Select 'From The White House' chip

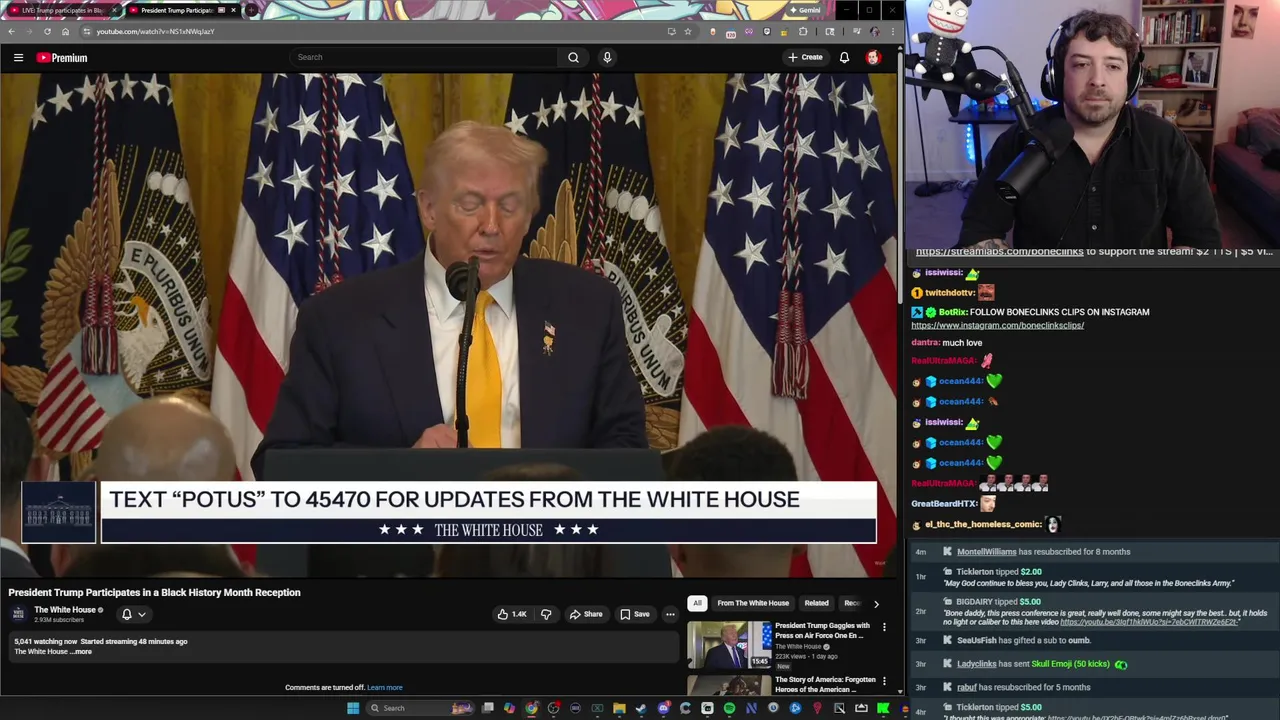tap(753, 603)
